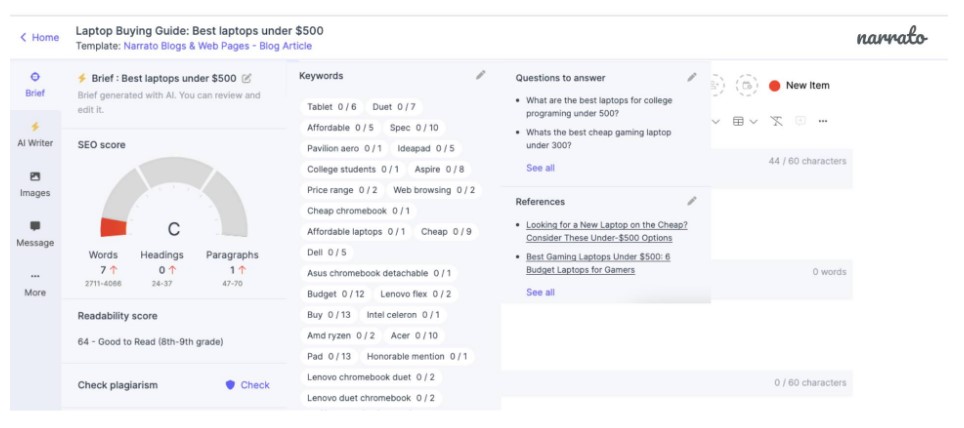Click the due date calendar icon

[745, 86]
